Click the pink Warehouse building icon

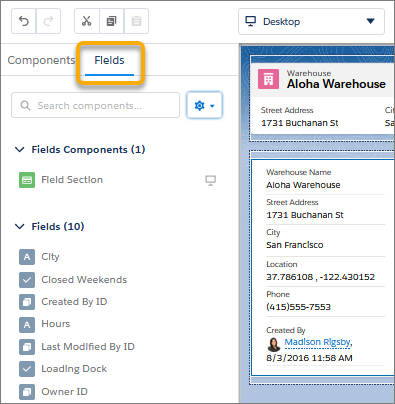coord(269,79)
